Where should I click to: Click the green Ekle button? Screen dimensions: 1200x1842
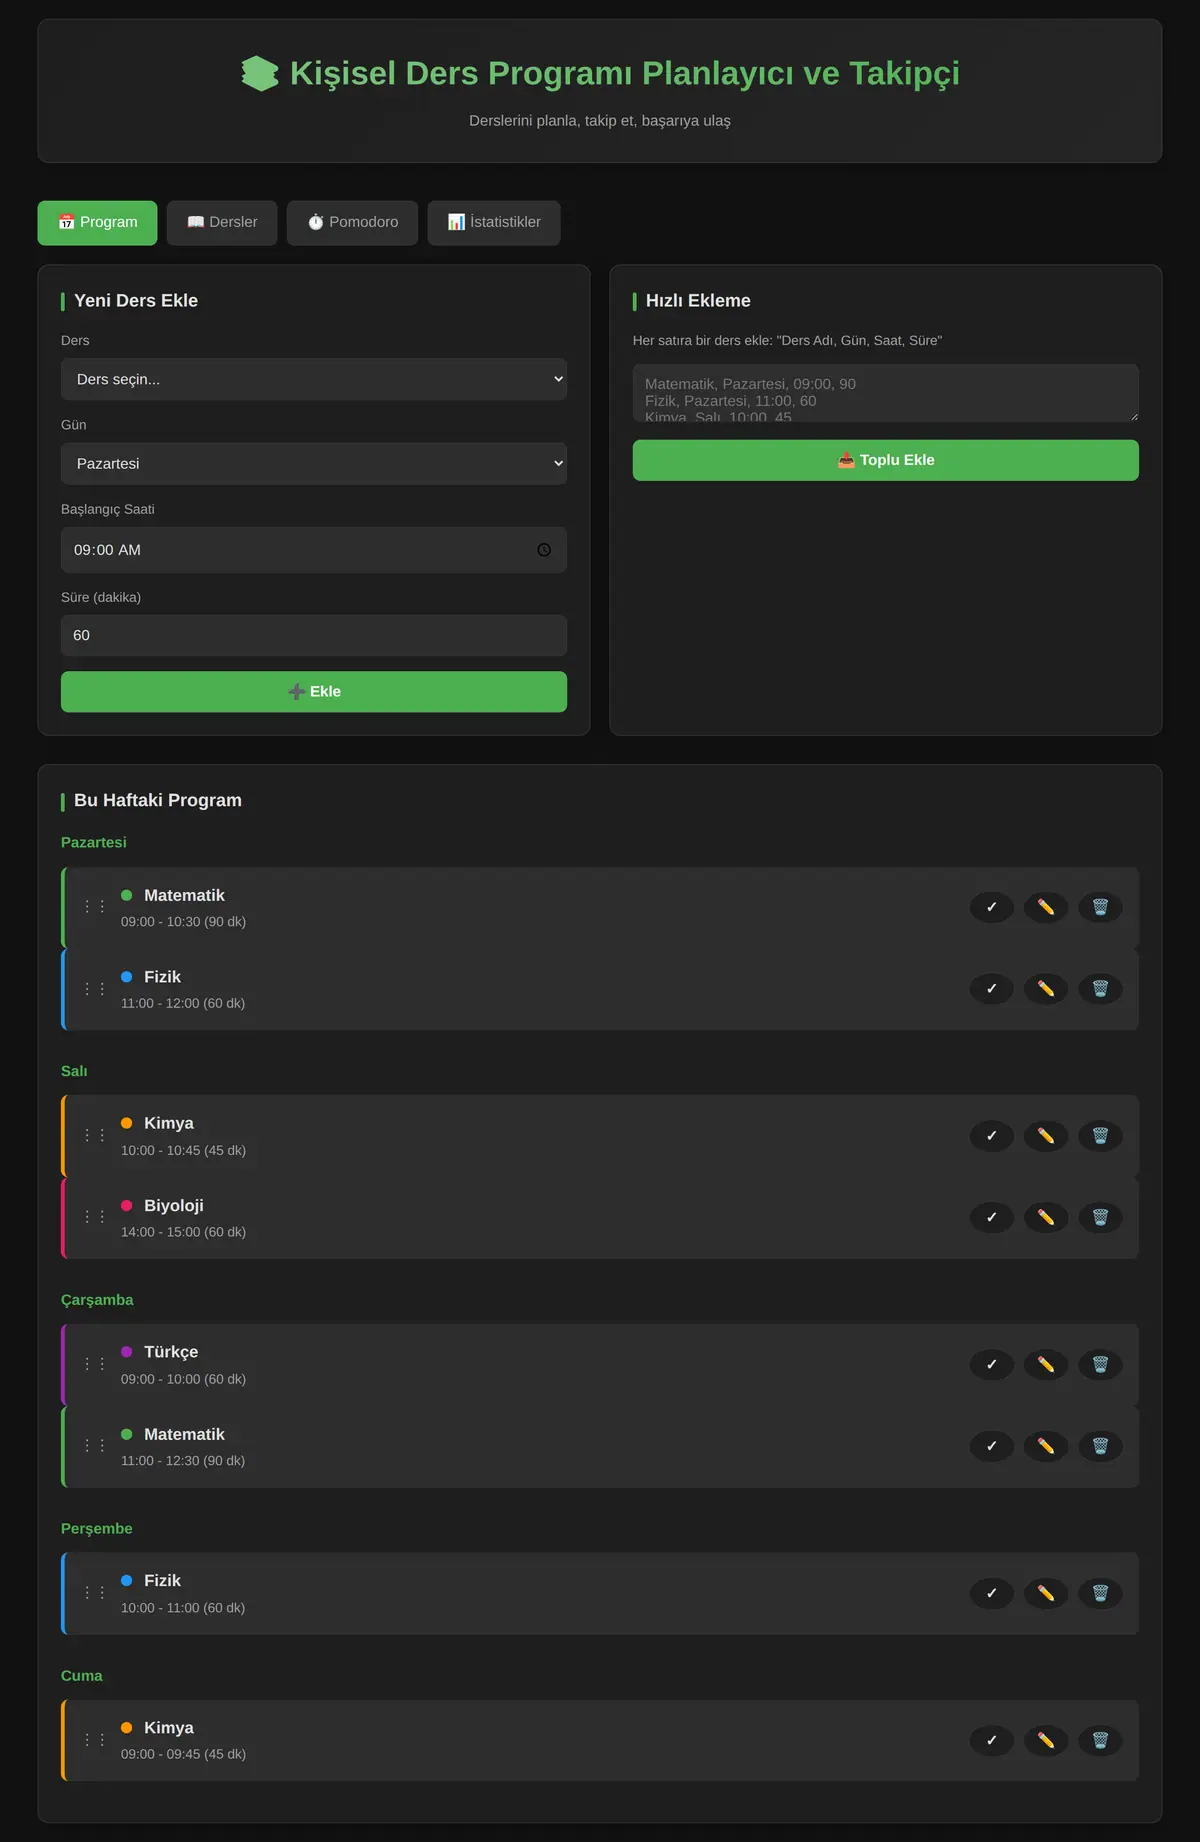pos(314,692)
